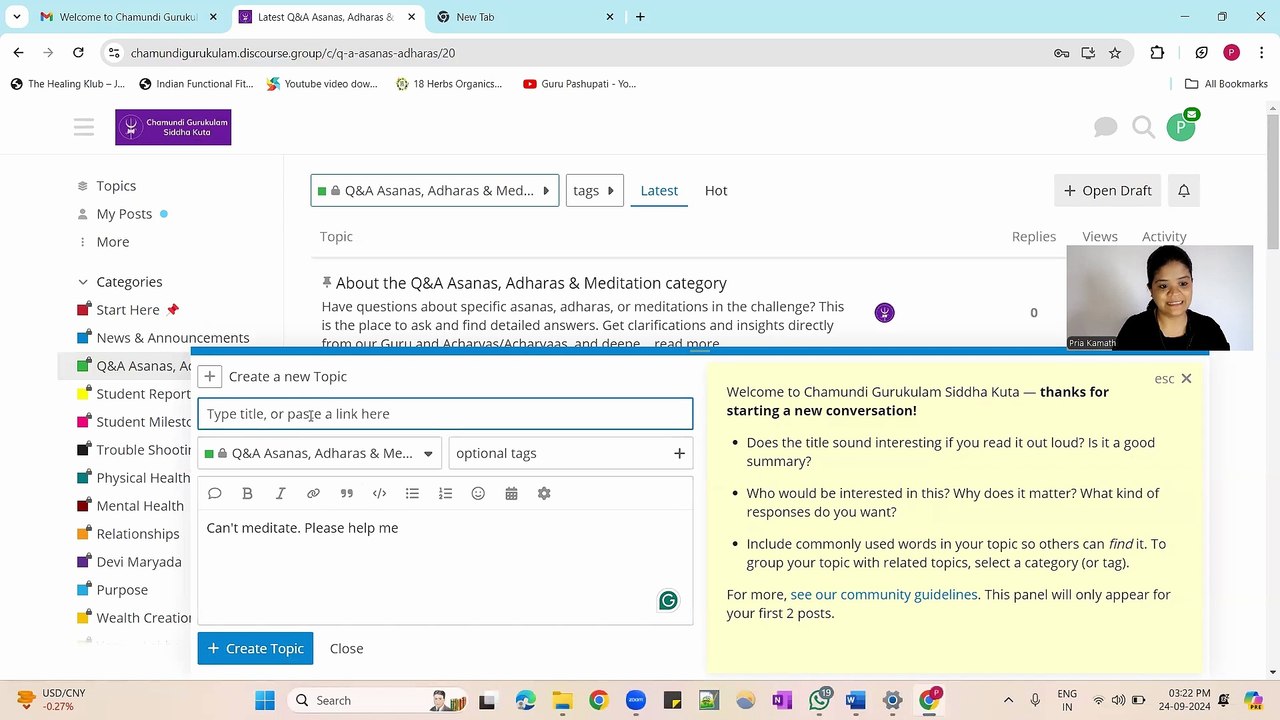Apply italic formatting in the composer
Image resolution: width=1280 pixels, height=720 pixels.
pos(280,493)
